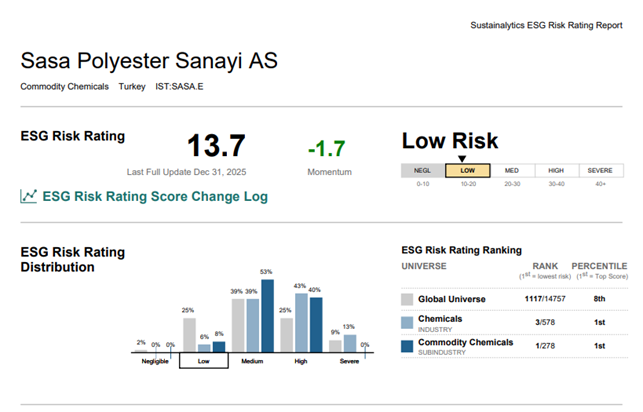The height and width of the screenshot is (412, 643).
Task: Click the Global Universe grey legend swatch
Action: click(x=407, y=299)
